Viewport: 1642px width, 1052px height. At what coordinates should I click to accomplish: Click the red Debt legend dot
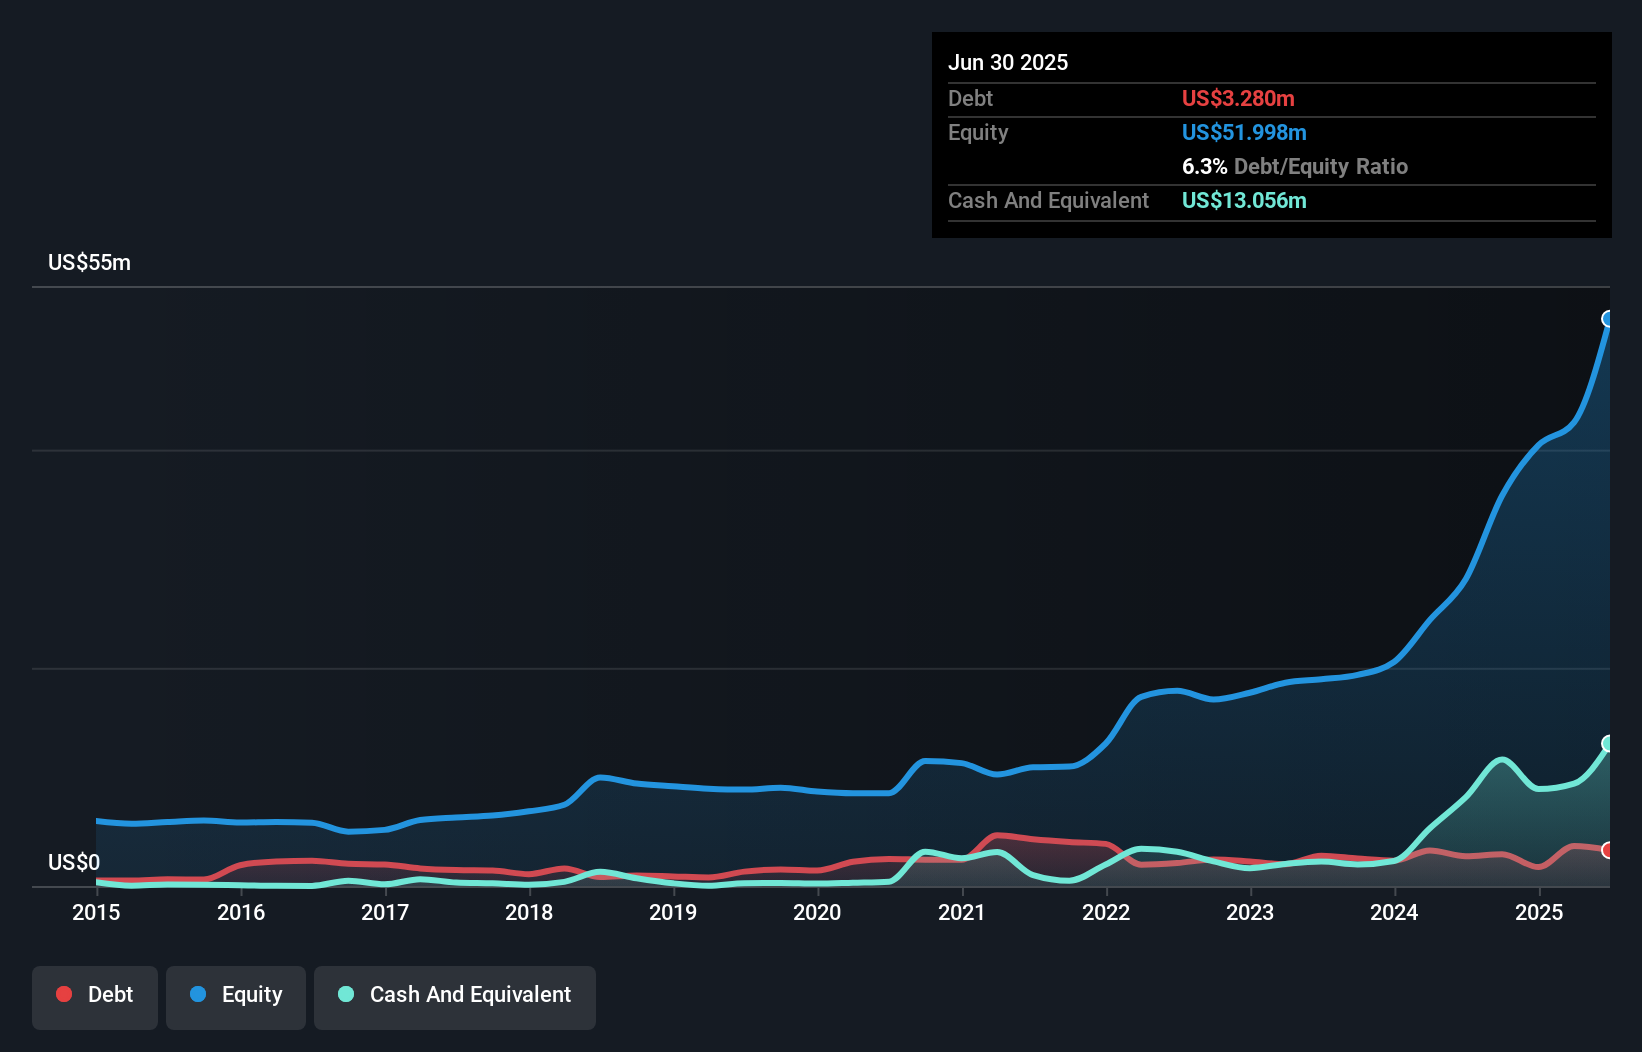click(64, 994)
